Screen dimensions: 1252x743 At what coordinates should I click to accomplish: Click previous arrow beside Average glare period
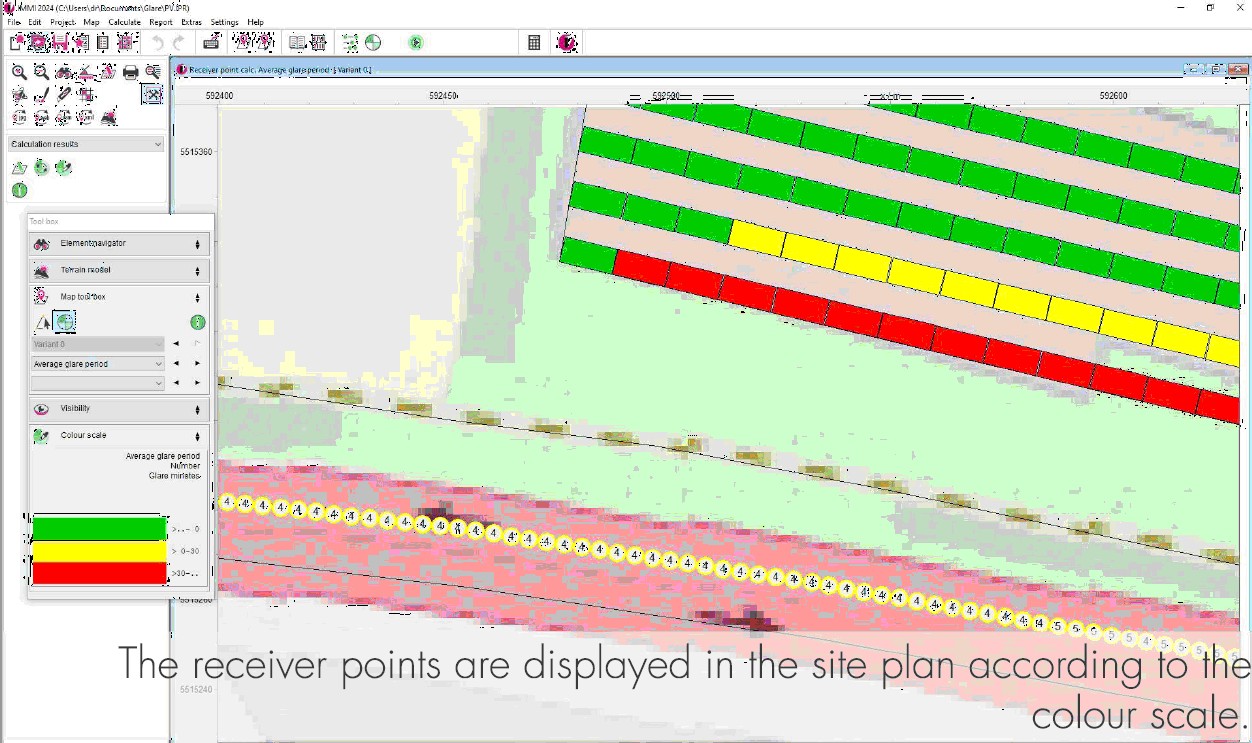tap(177, 364)
